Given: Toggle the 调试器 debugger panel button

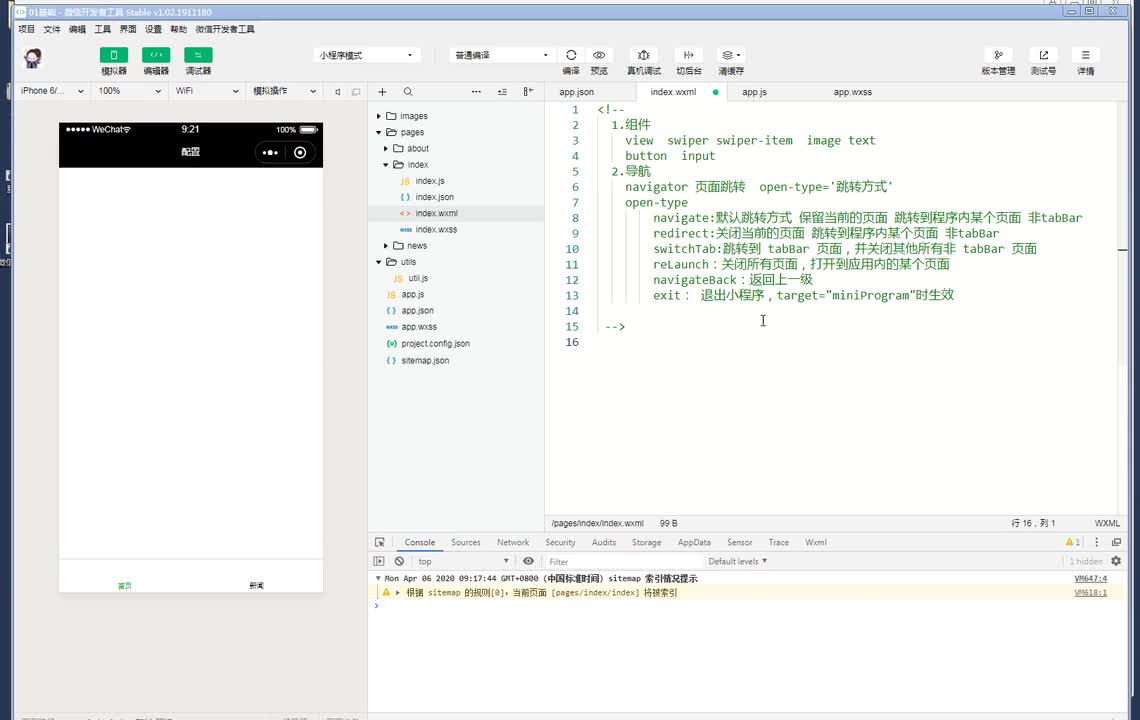Looking at the screenshot, I should (198, 55).
